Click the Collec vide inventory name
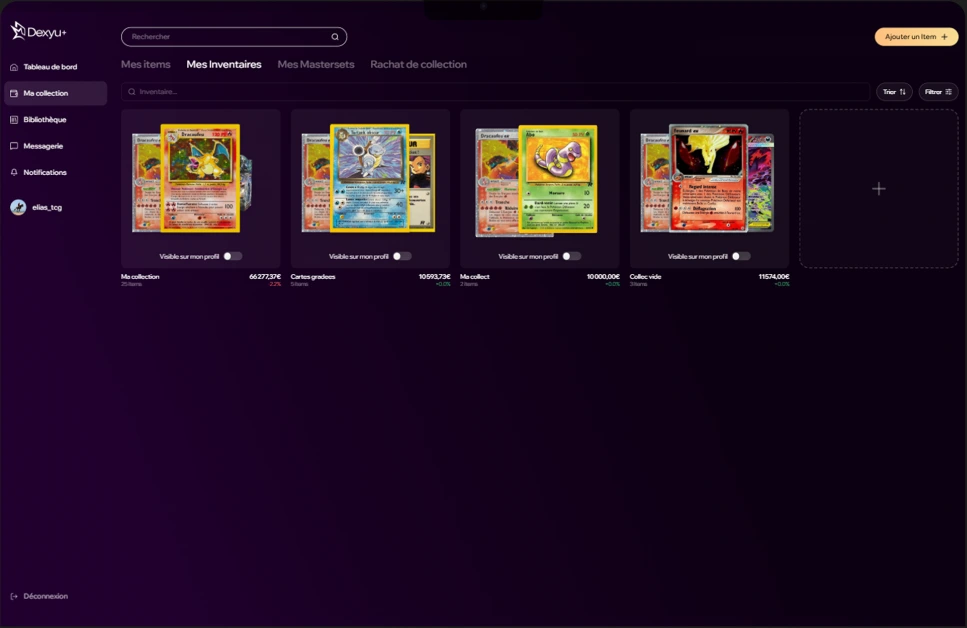The height and width of the screenshot is (628, 967). tap(645, 277)
